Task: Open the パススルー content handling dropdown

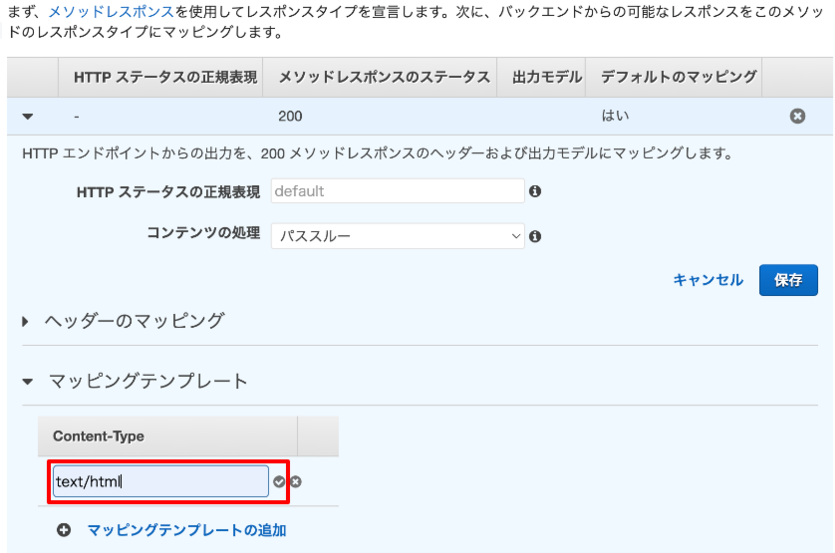Action: pyautogui.click(x=398, y=236)
